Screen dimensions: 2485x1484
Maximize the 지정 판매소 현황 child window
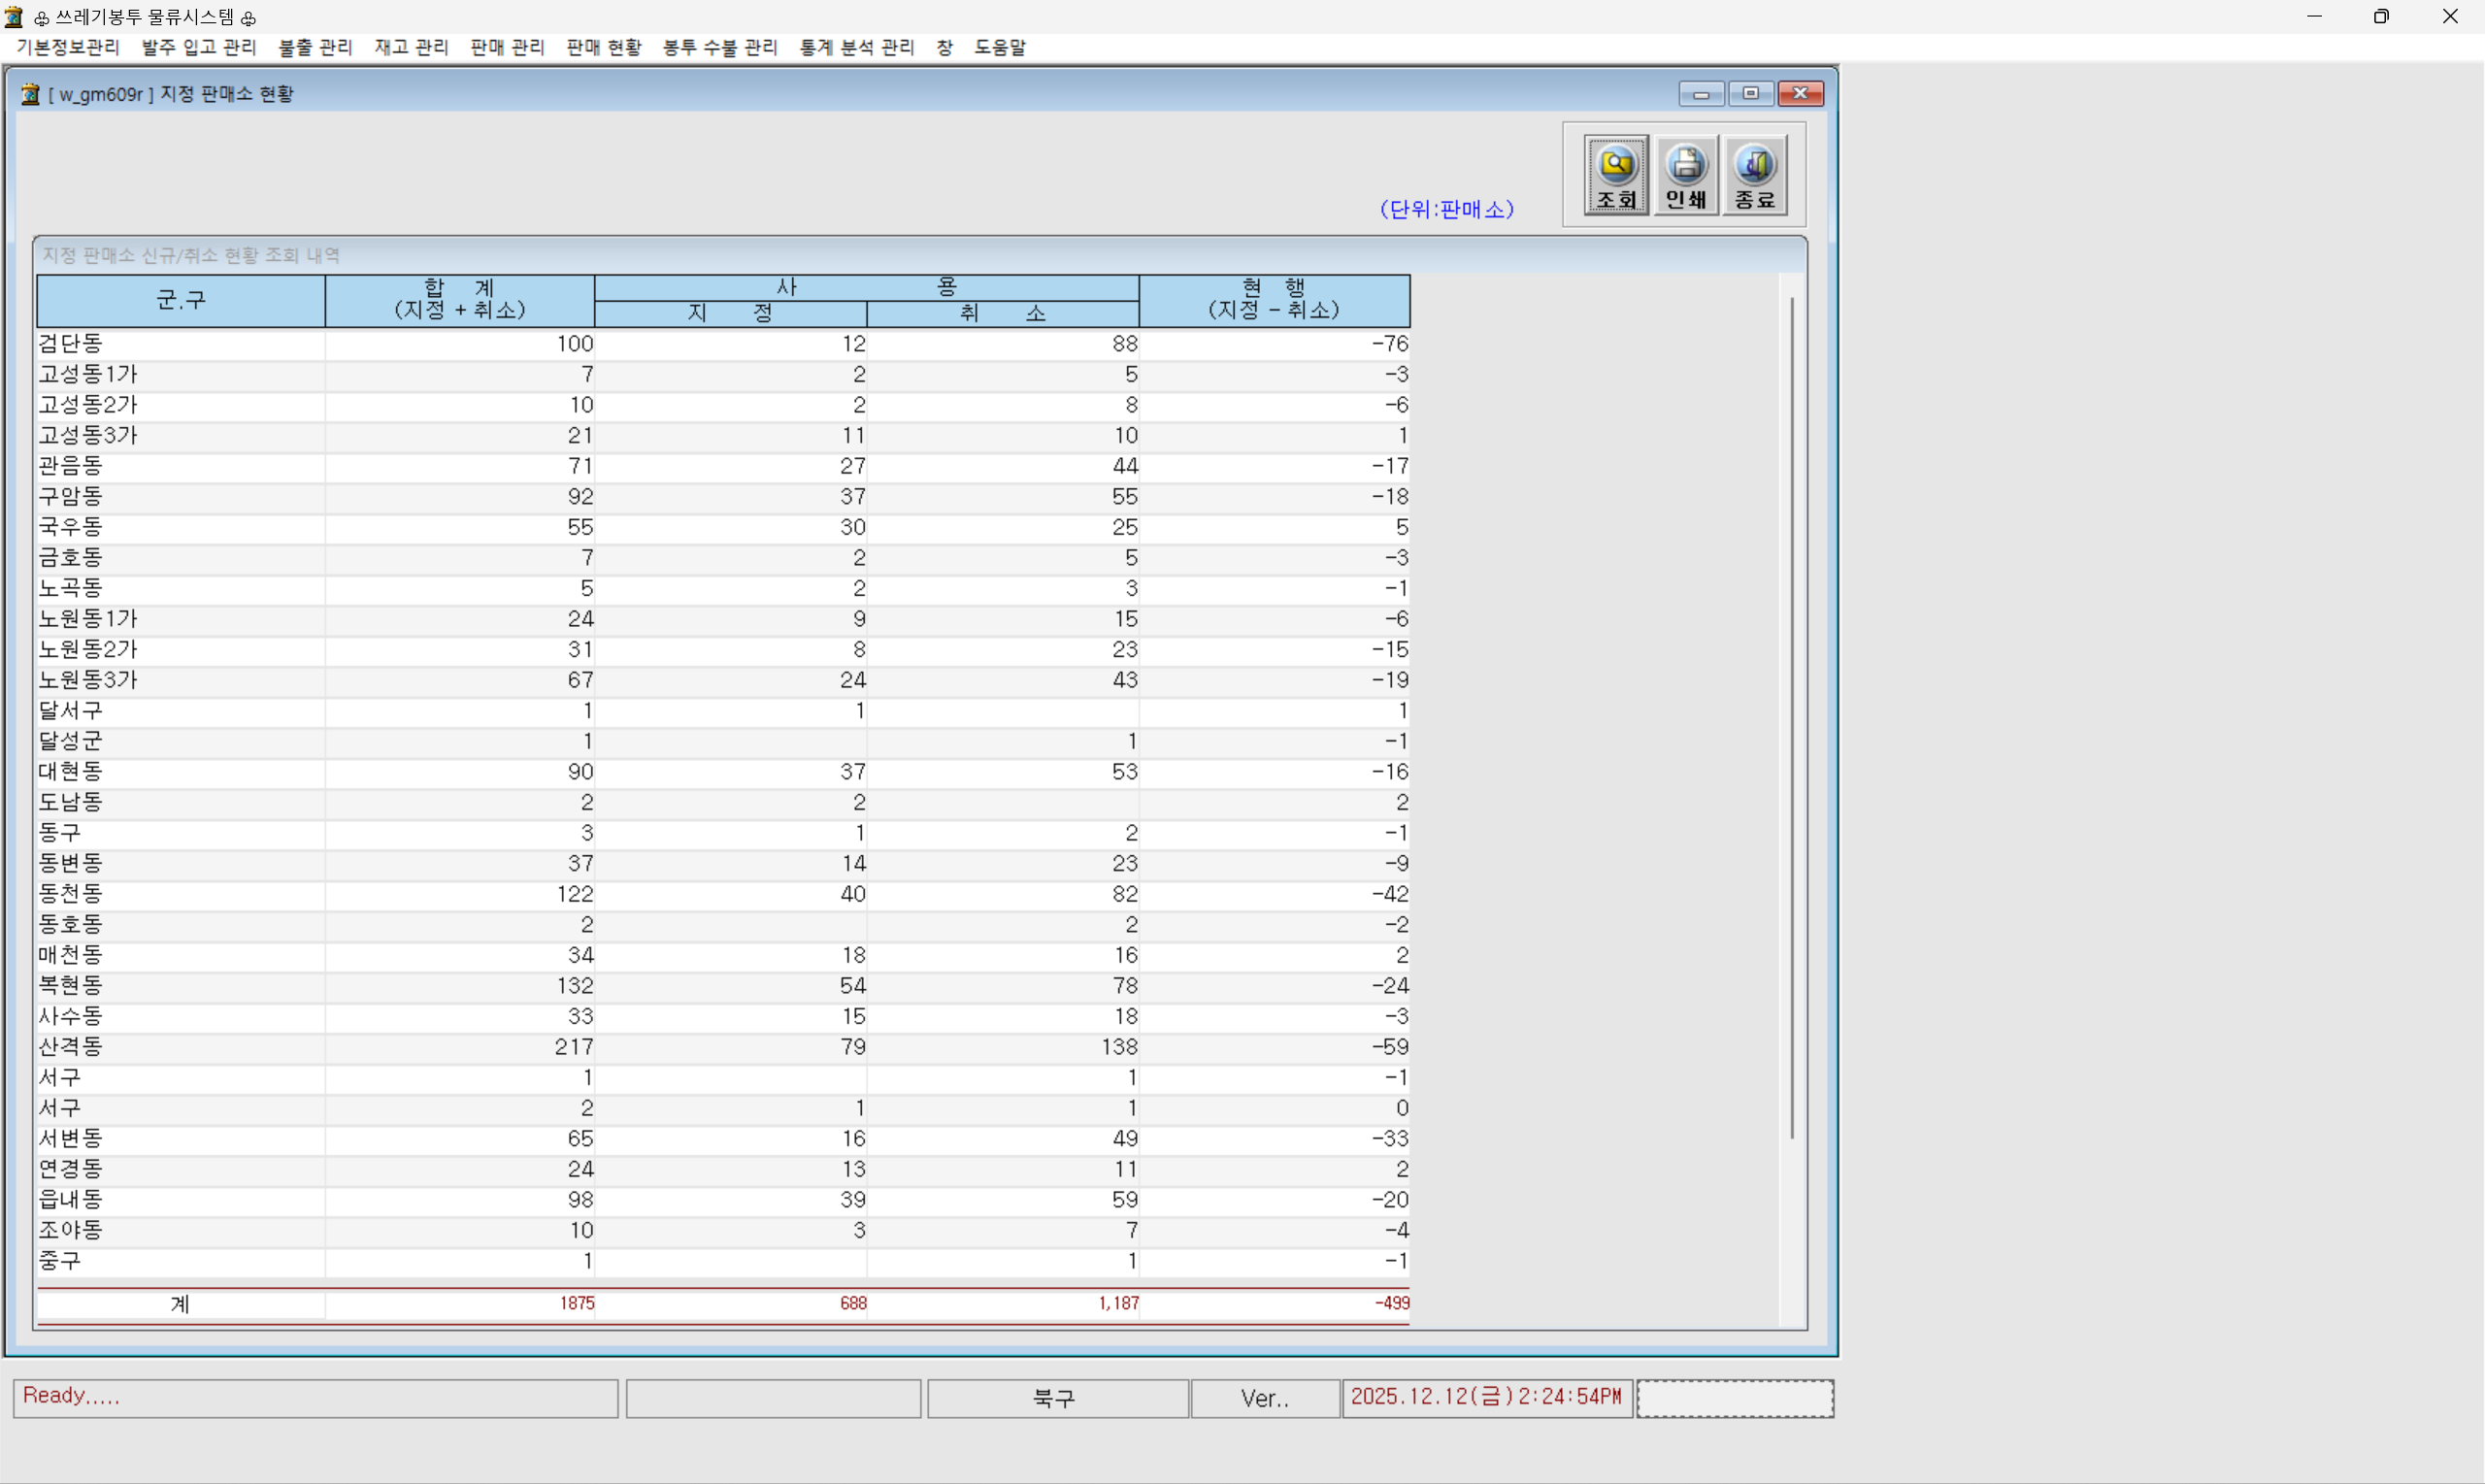pyautogui.click(x=1750, y=93)
